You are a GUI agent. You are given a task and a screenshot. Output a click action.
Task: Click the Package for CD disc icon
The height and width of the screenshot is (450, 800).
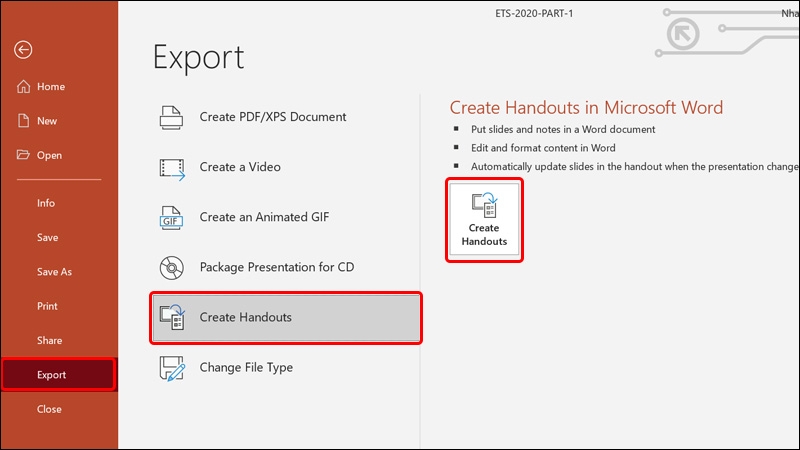(171, 267)
